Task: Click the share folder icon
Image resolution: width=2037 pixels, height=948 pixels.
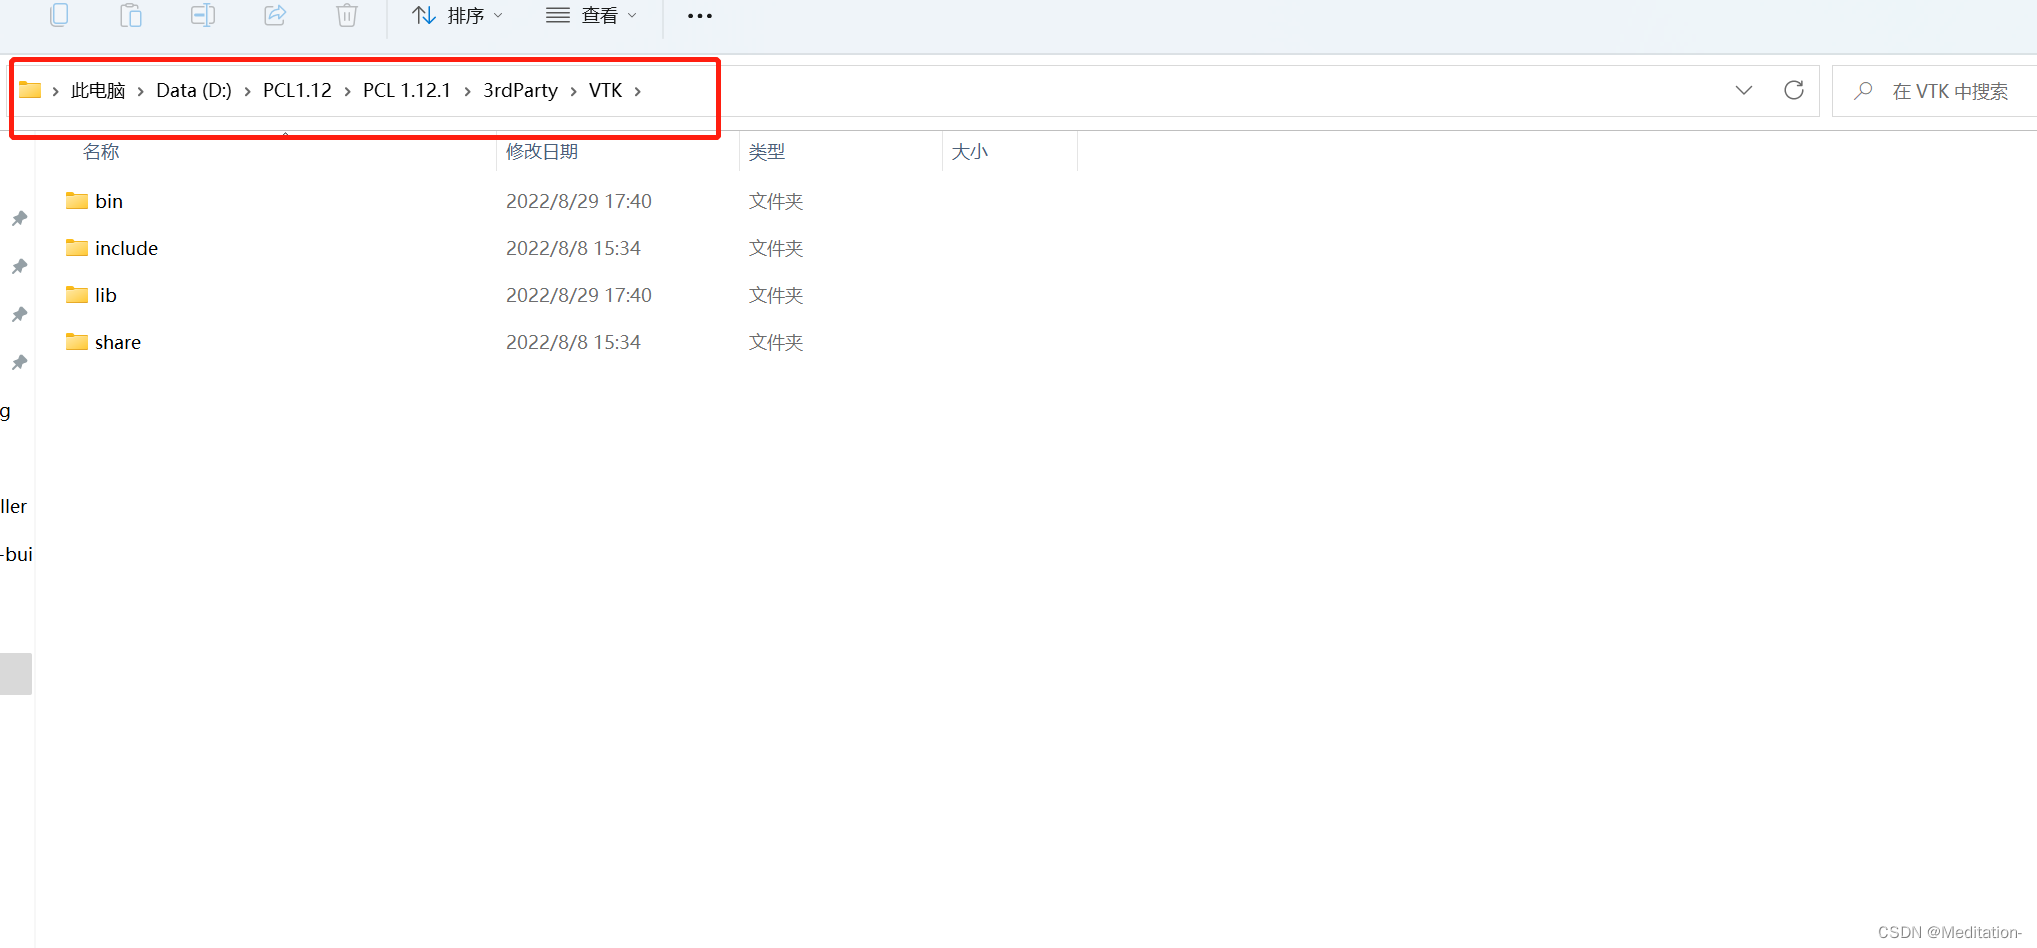Action: pyautogui.click(x=77, y=341)
